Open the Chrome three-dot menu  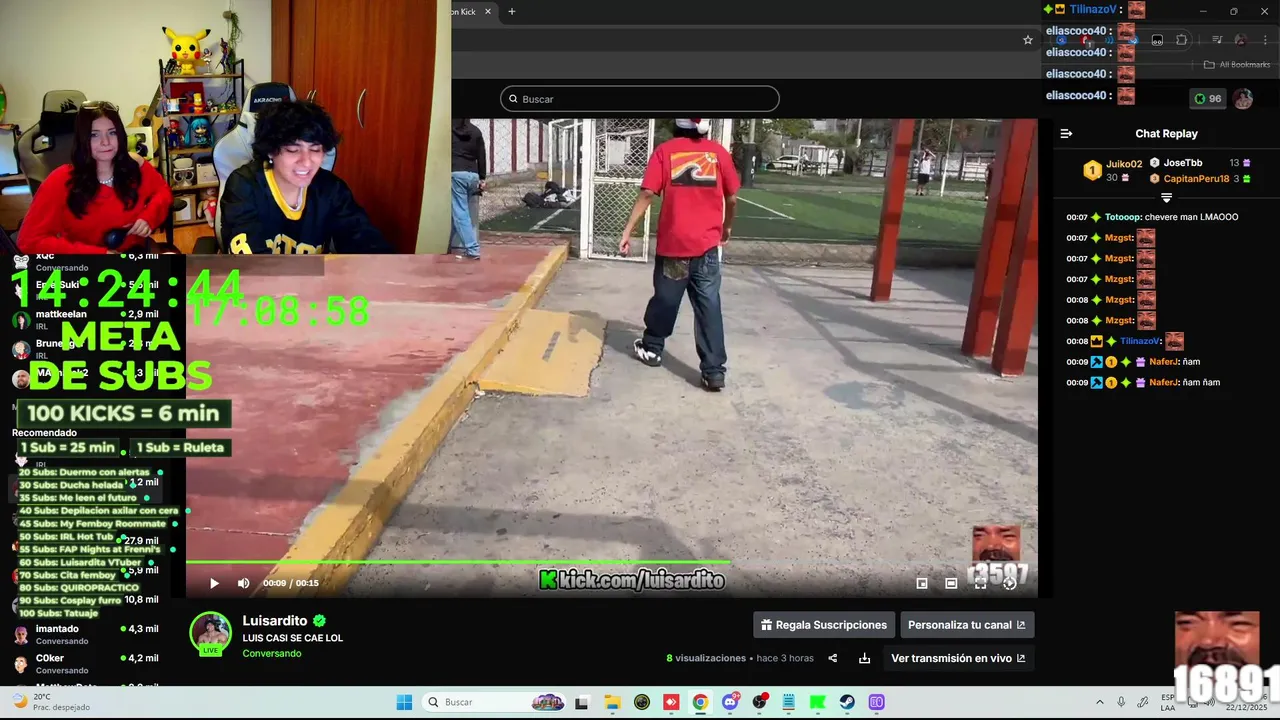click(x=1266, y=40)
